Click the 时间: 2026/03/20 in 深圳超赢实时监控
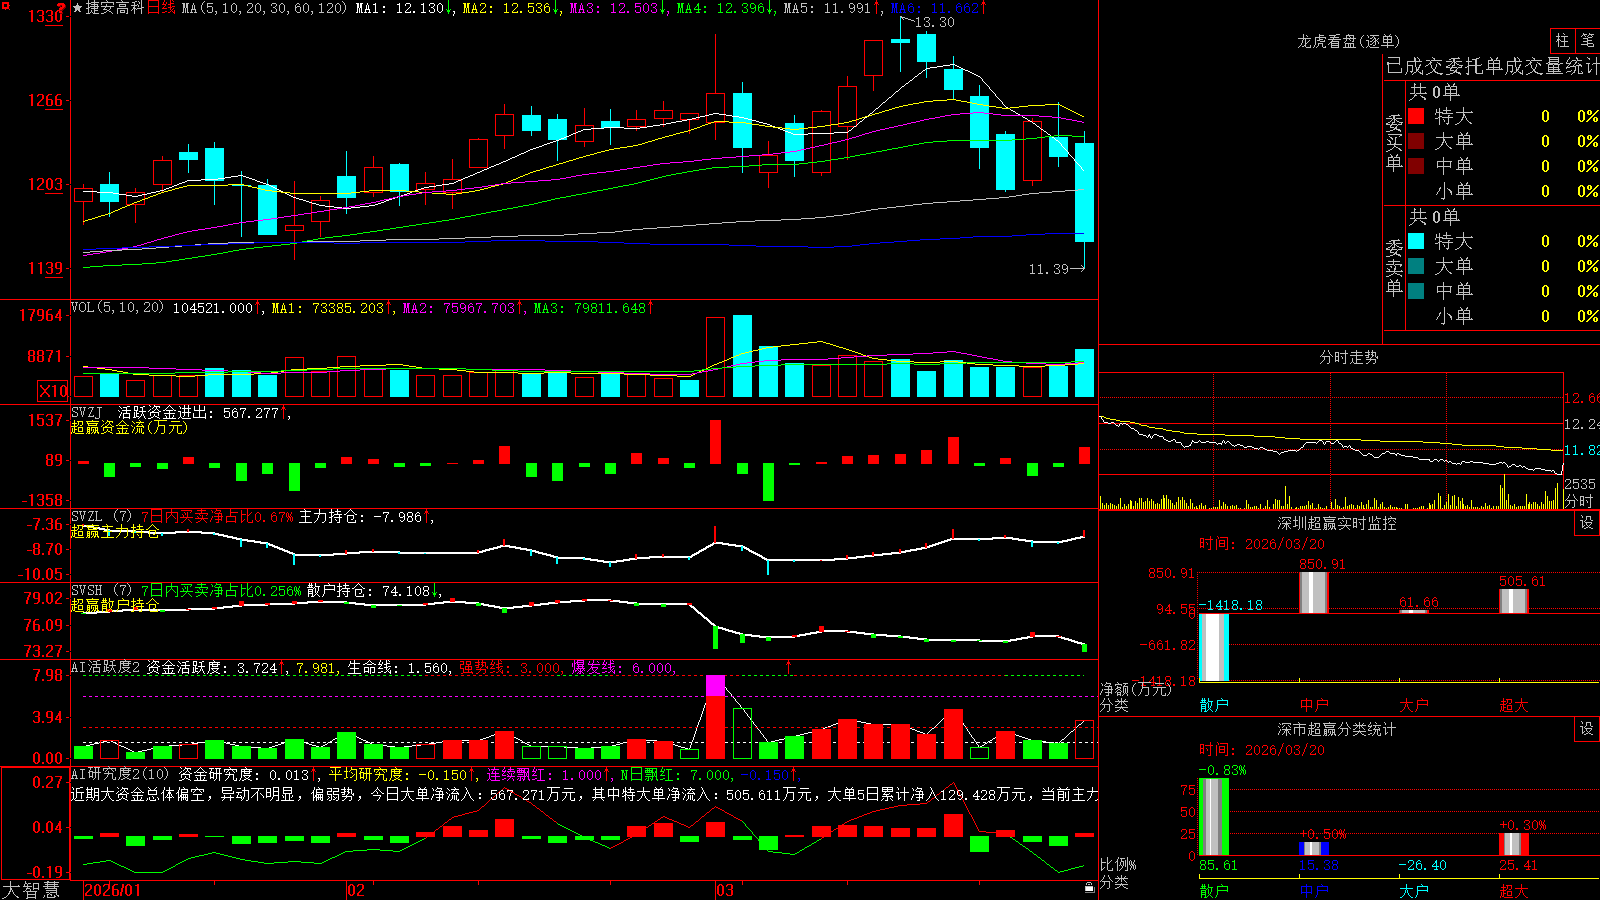 click(1262, 544)
